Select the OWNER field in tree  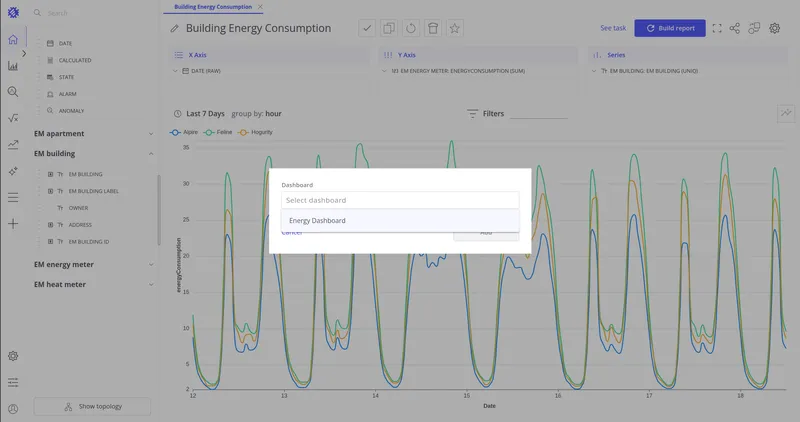pos(78,208)
